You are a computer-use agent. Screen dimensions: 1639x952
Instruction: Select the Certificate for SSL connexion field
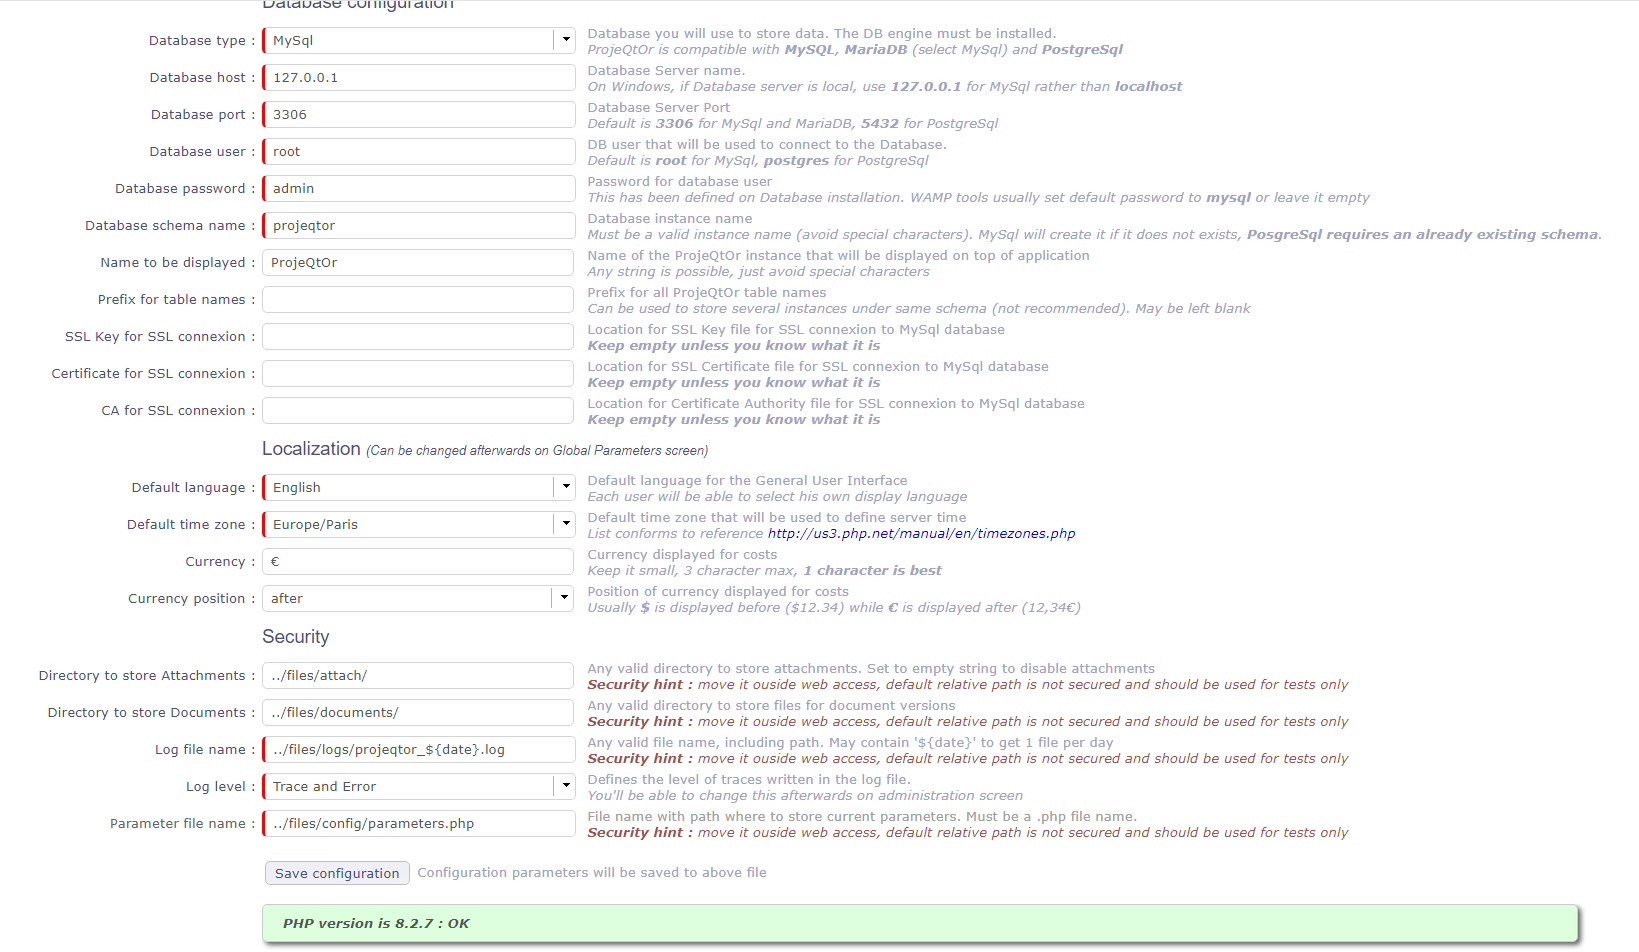pos(418,373)
